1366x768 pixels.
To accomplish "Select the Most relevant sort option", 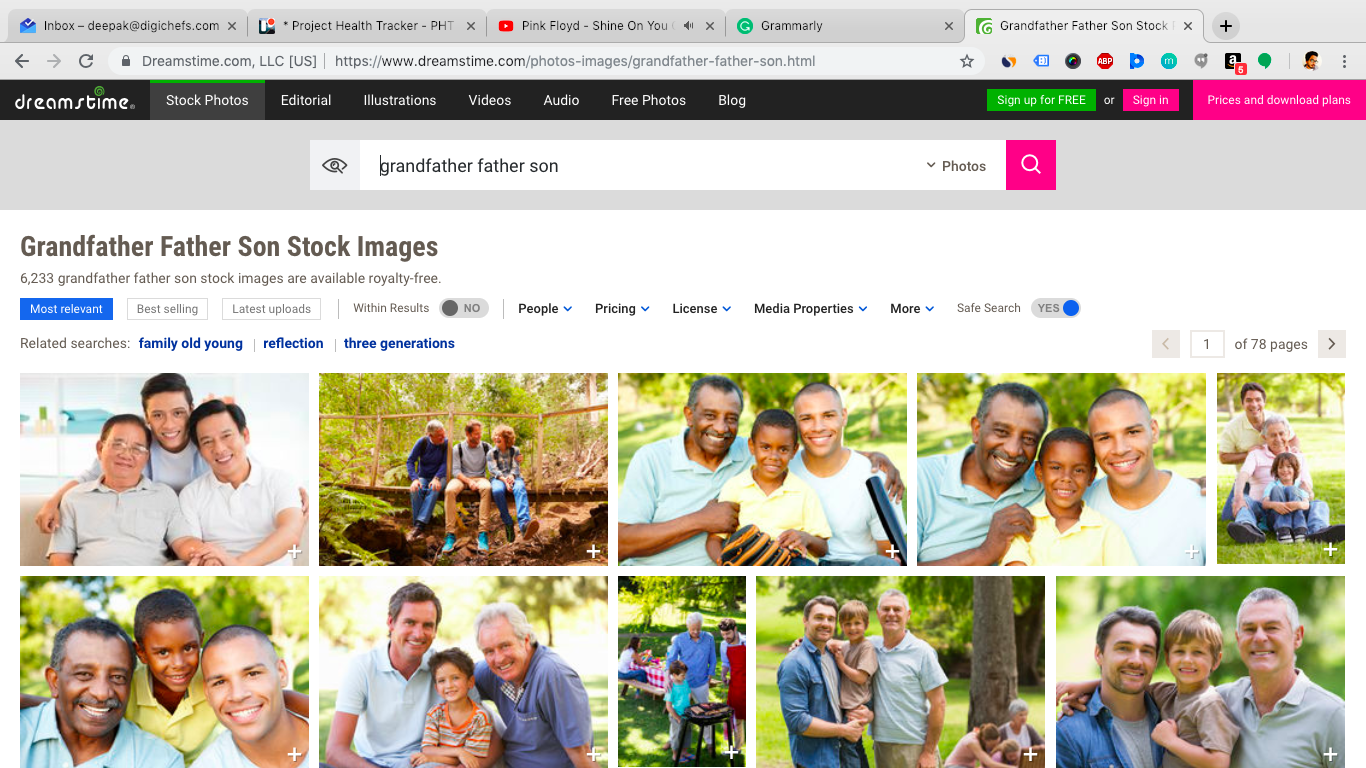I will point(66,309).
